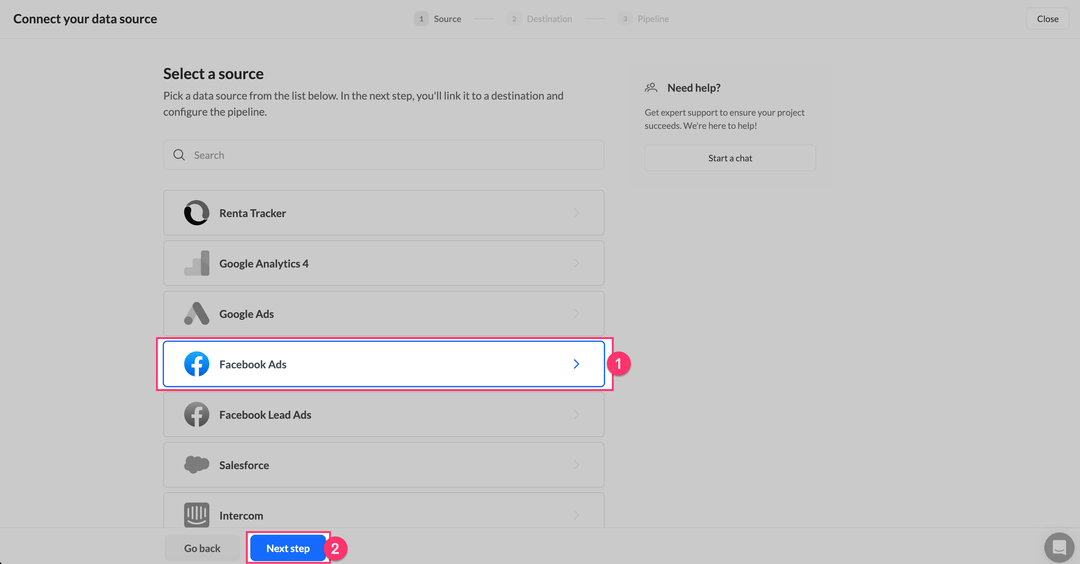Click the Salesforce cloud icon
The width and height of the screenshot is (1080, 564).
[196, 465]
